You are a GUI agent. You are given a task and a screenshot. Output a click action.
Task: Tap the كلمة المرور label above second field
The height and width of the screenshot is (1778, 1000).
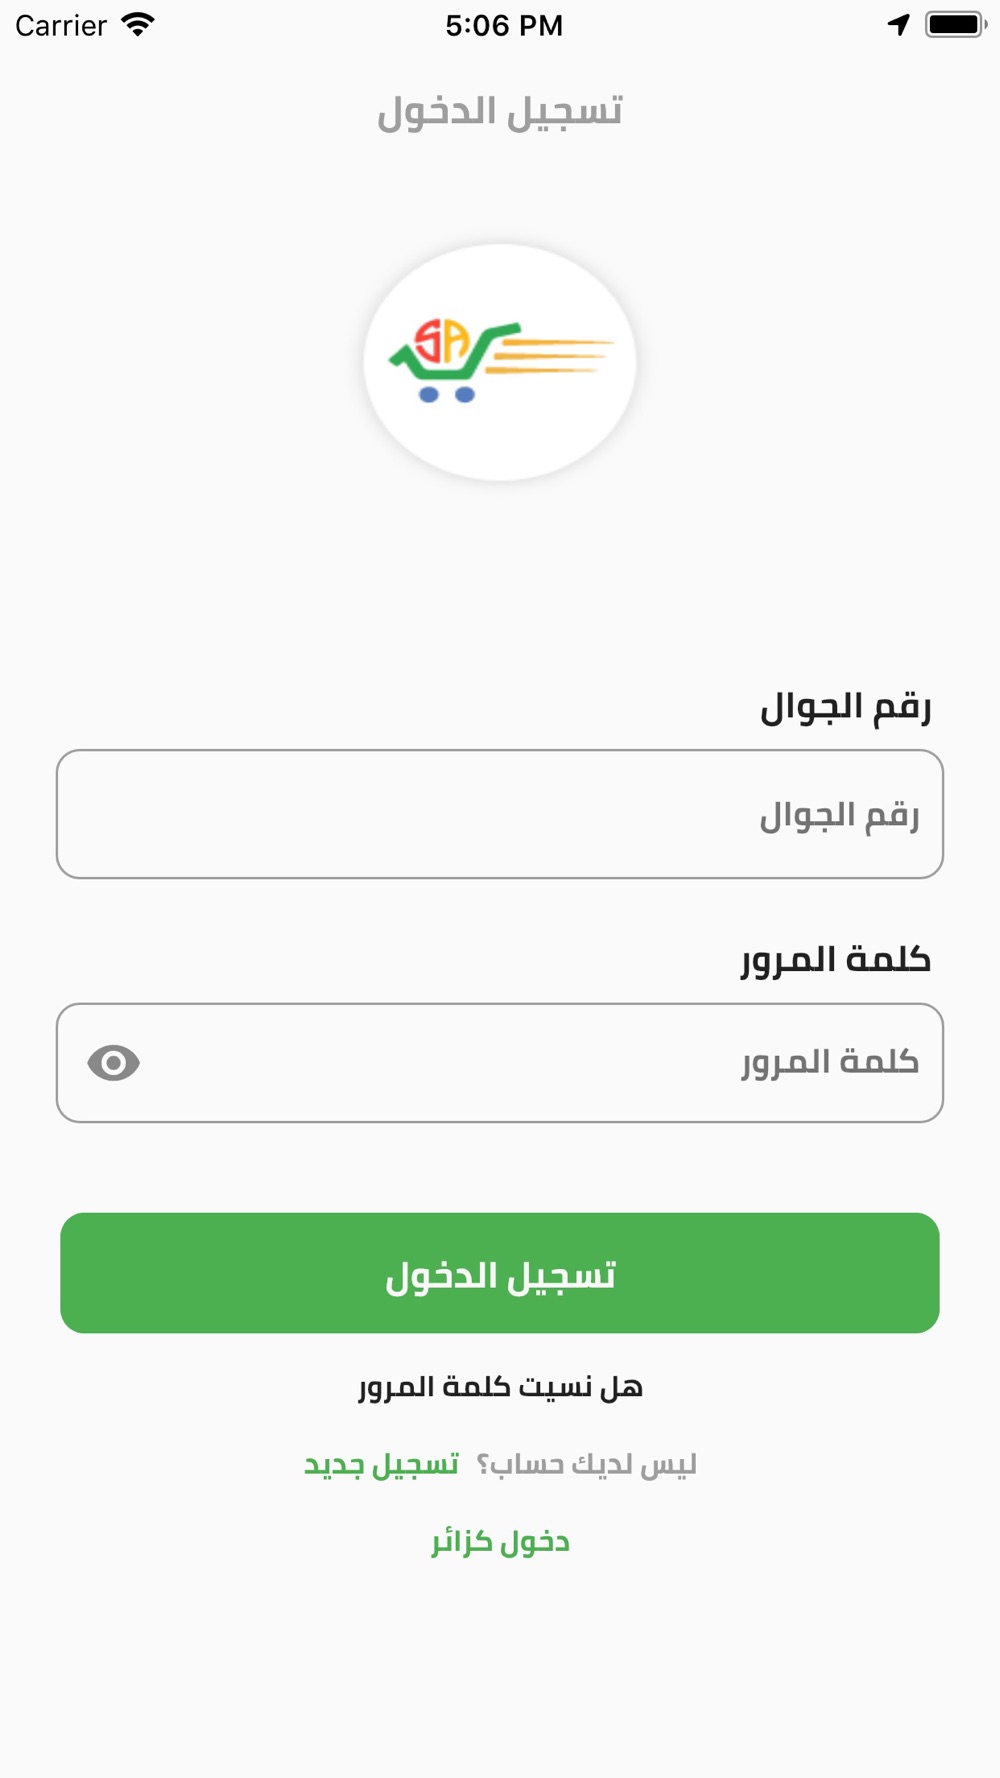point(836,960)
